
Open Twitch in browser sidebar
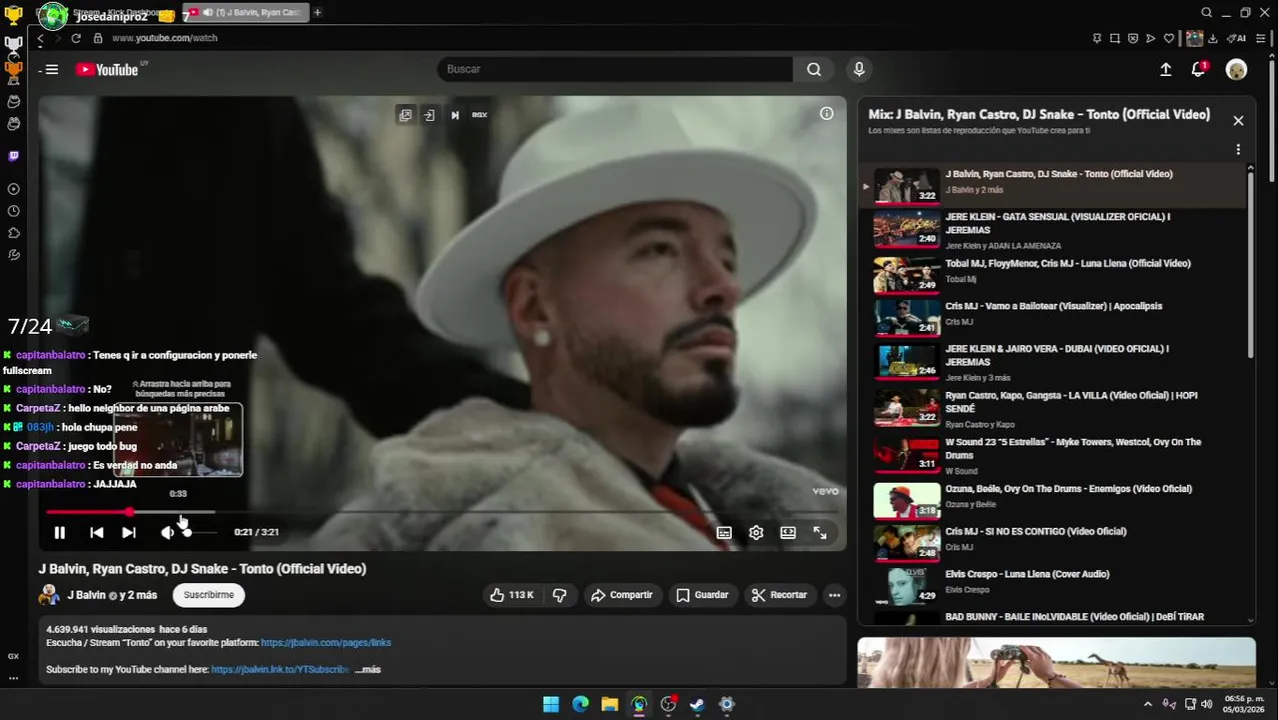[13, 156]
